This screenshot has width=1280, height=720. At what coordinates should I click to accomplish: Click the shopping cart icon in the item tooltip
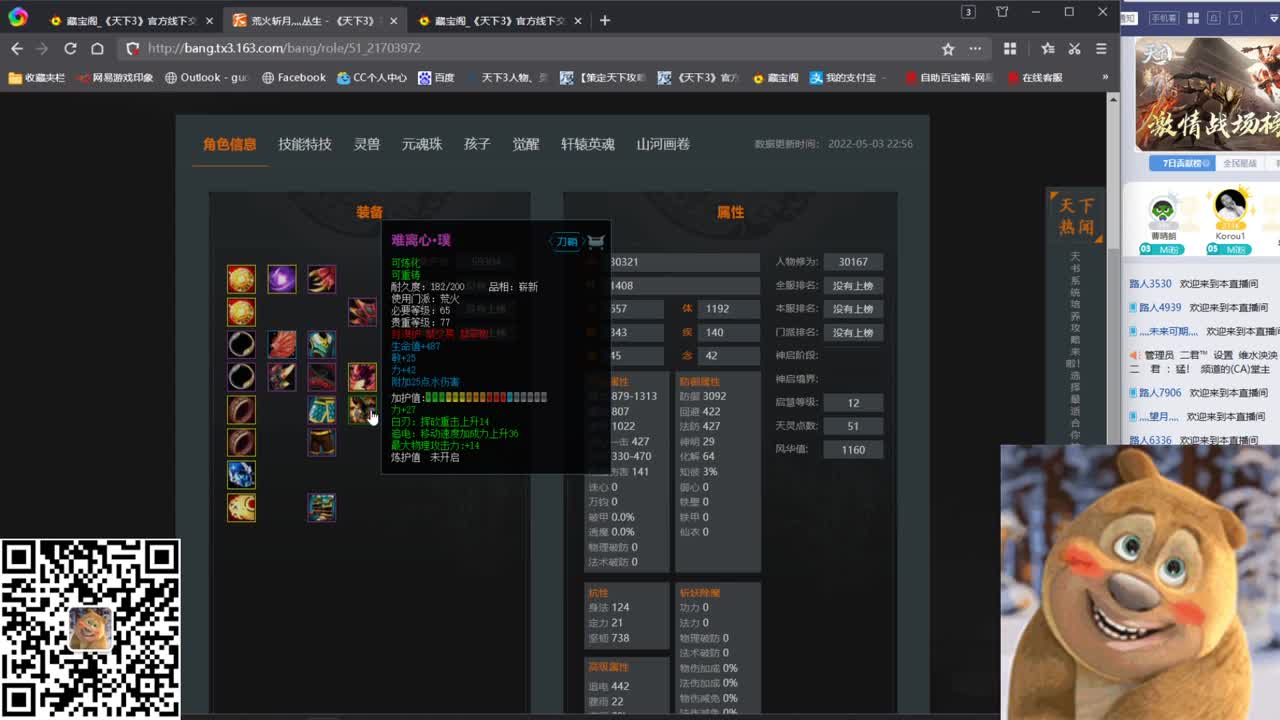pos(596,240)
